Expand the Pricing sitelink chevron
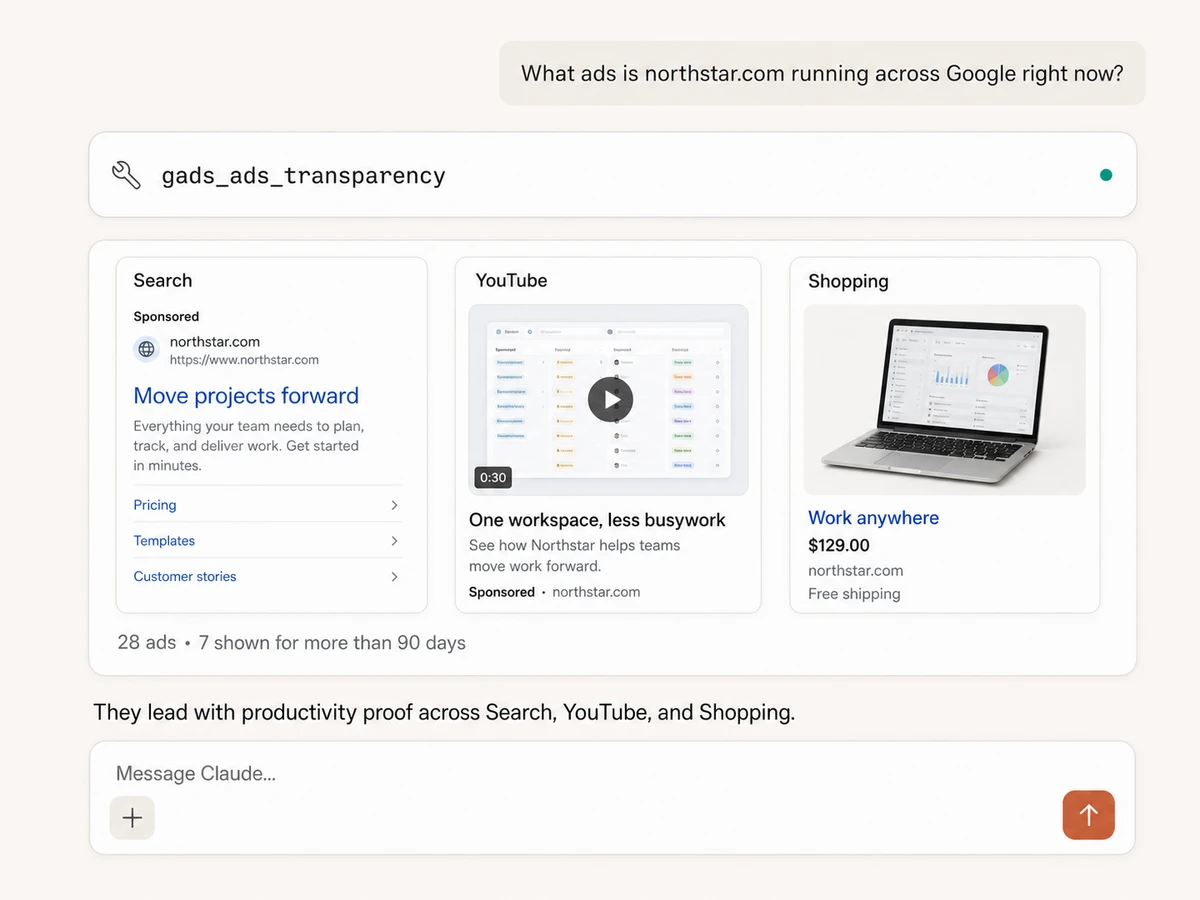1200x900 pixels. (x=394, y=505)
